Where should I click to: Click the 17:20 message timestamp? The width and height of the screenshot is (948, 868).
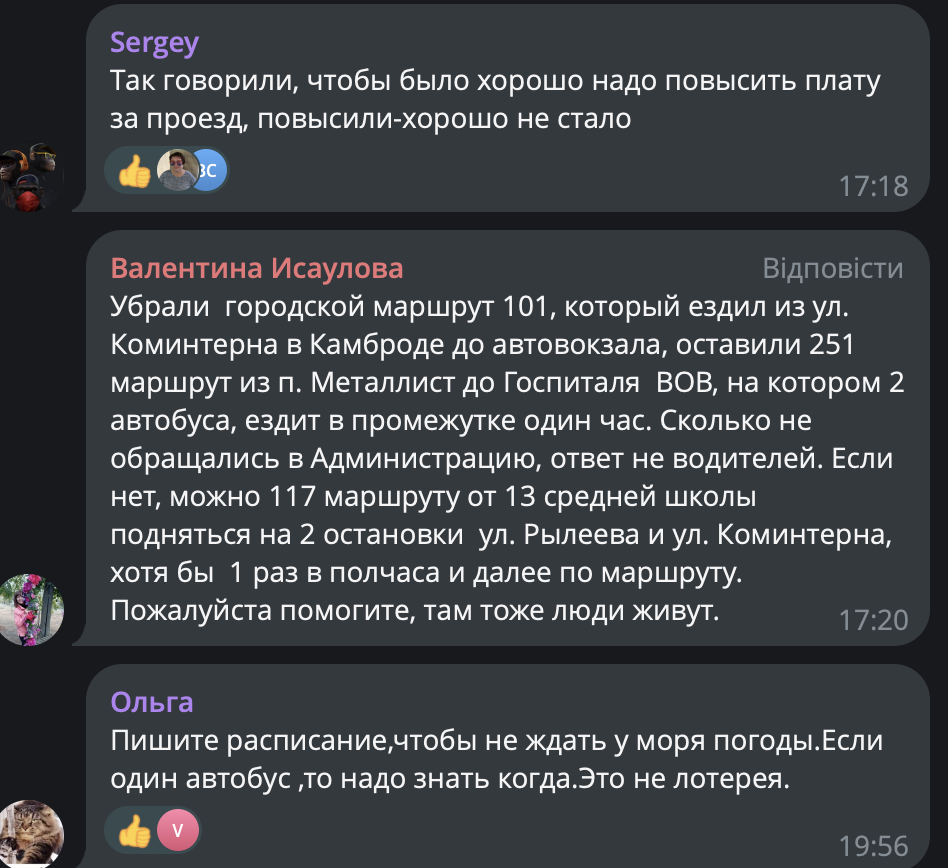pyautogui.click(x=873, y=620)
